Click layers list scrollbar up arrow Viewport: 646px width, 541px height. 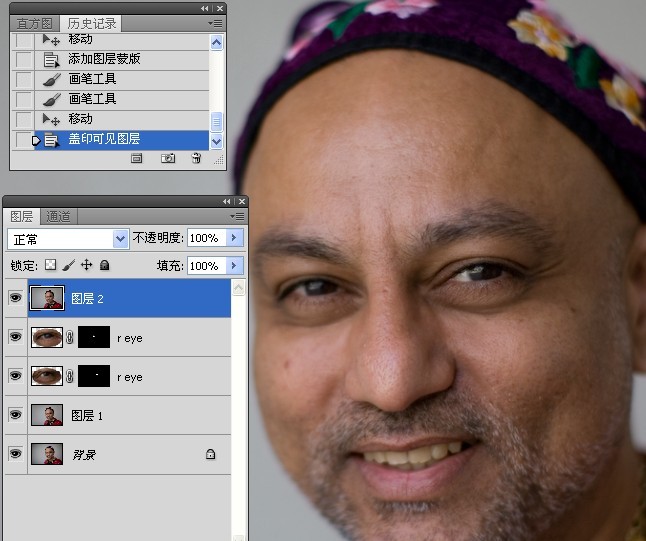(239, 288)
